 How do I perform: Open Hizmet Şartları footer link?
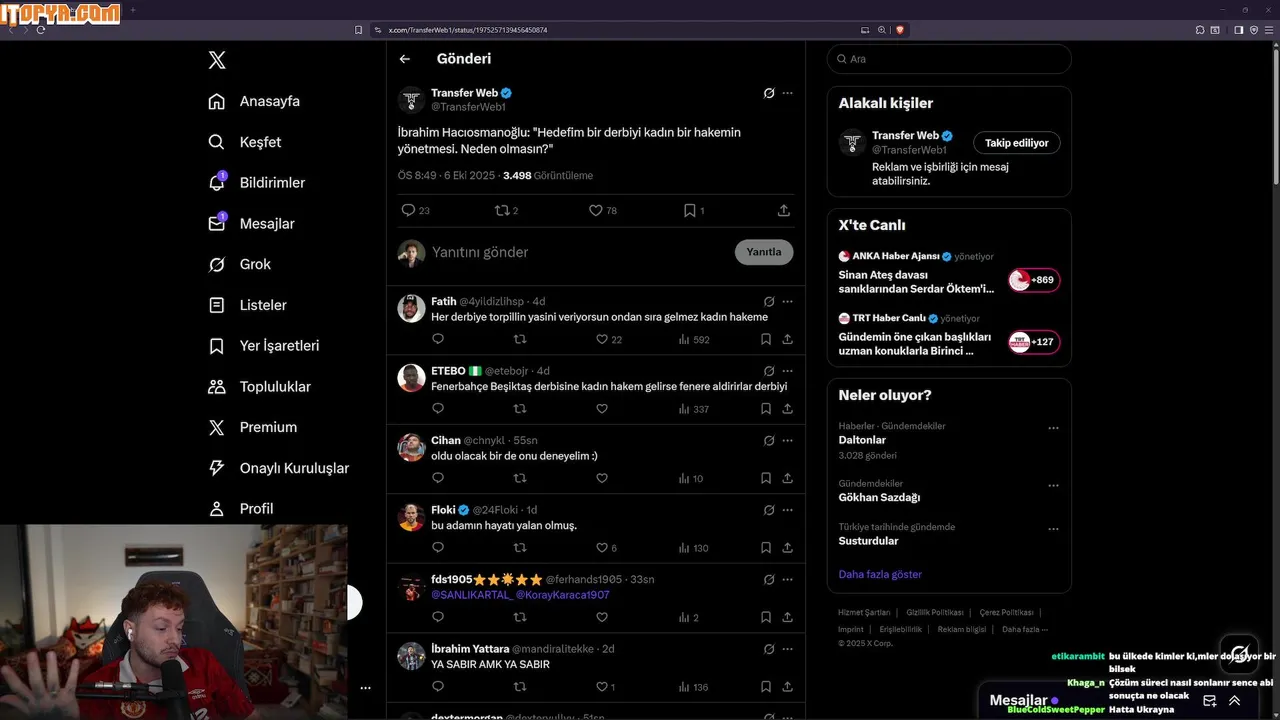click(x=864, y=612)
